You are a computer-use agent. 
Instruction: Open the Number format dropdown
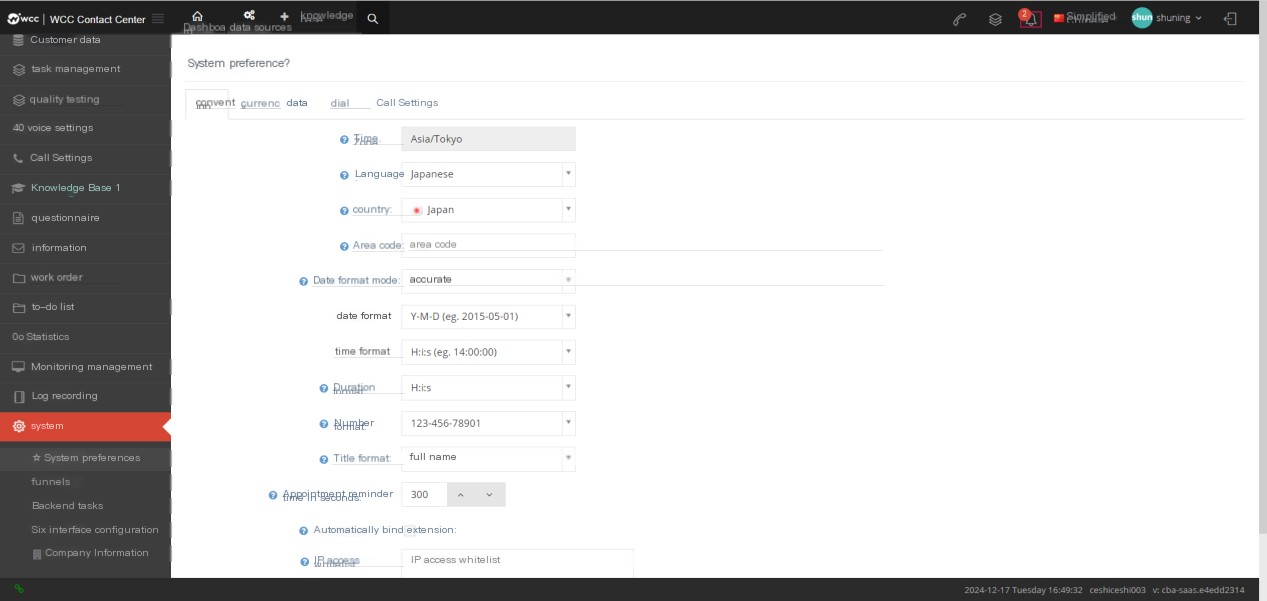488,423
